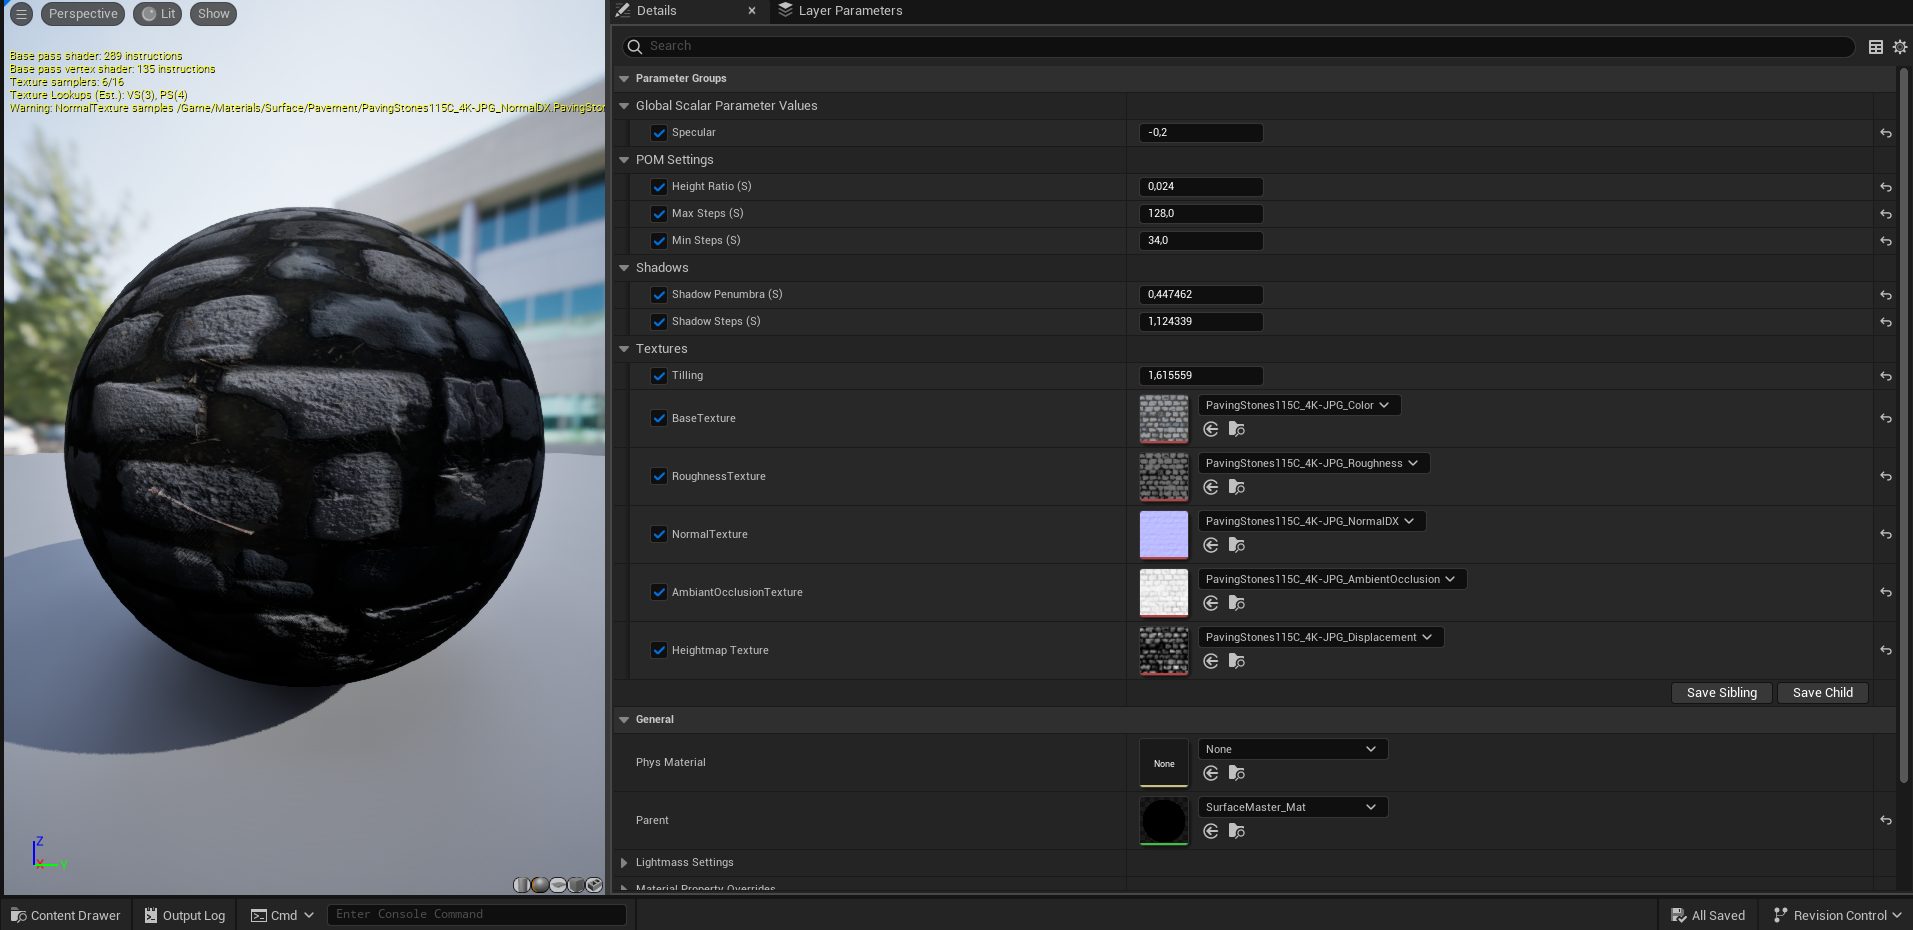Open Details panel settings gear
The width and height of the screenshot is (1913, 930).
(1900, 47)
